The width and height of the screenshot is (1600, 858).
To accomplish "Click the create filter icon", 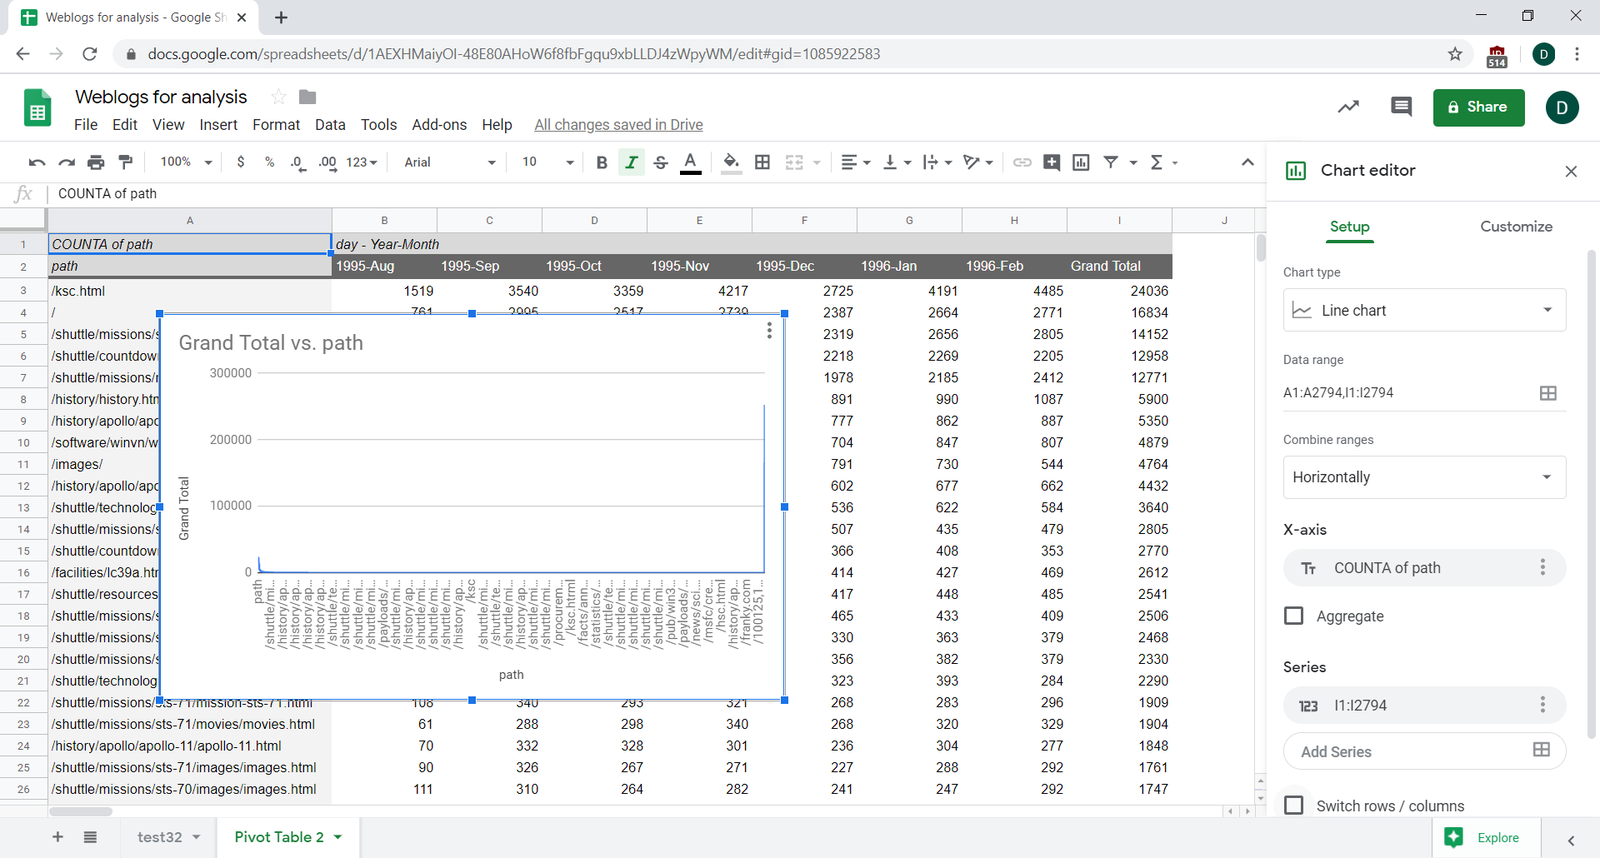I will pos(1111,162).
